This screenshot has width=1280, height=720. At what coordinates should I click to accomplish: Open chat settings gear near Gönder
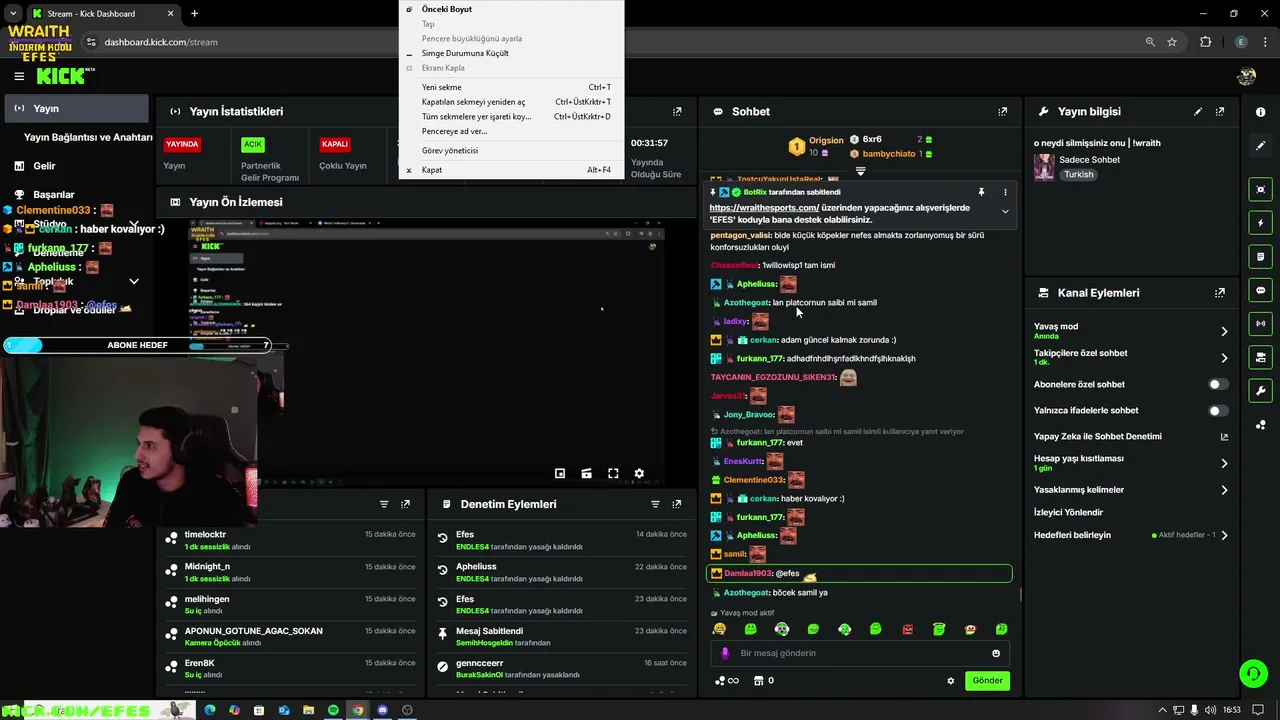point(951,681)
